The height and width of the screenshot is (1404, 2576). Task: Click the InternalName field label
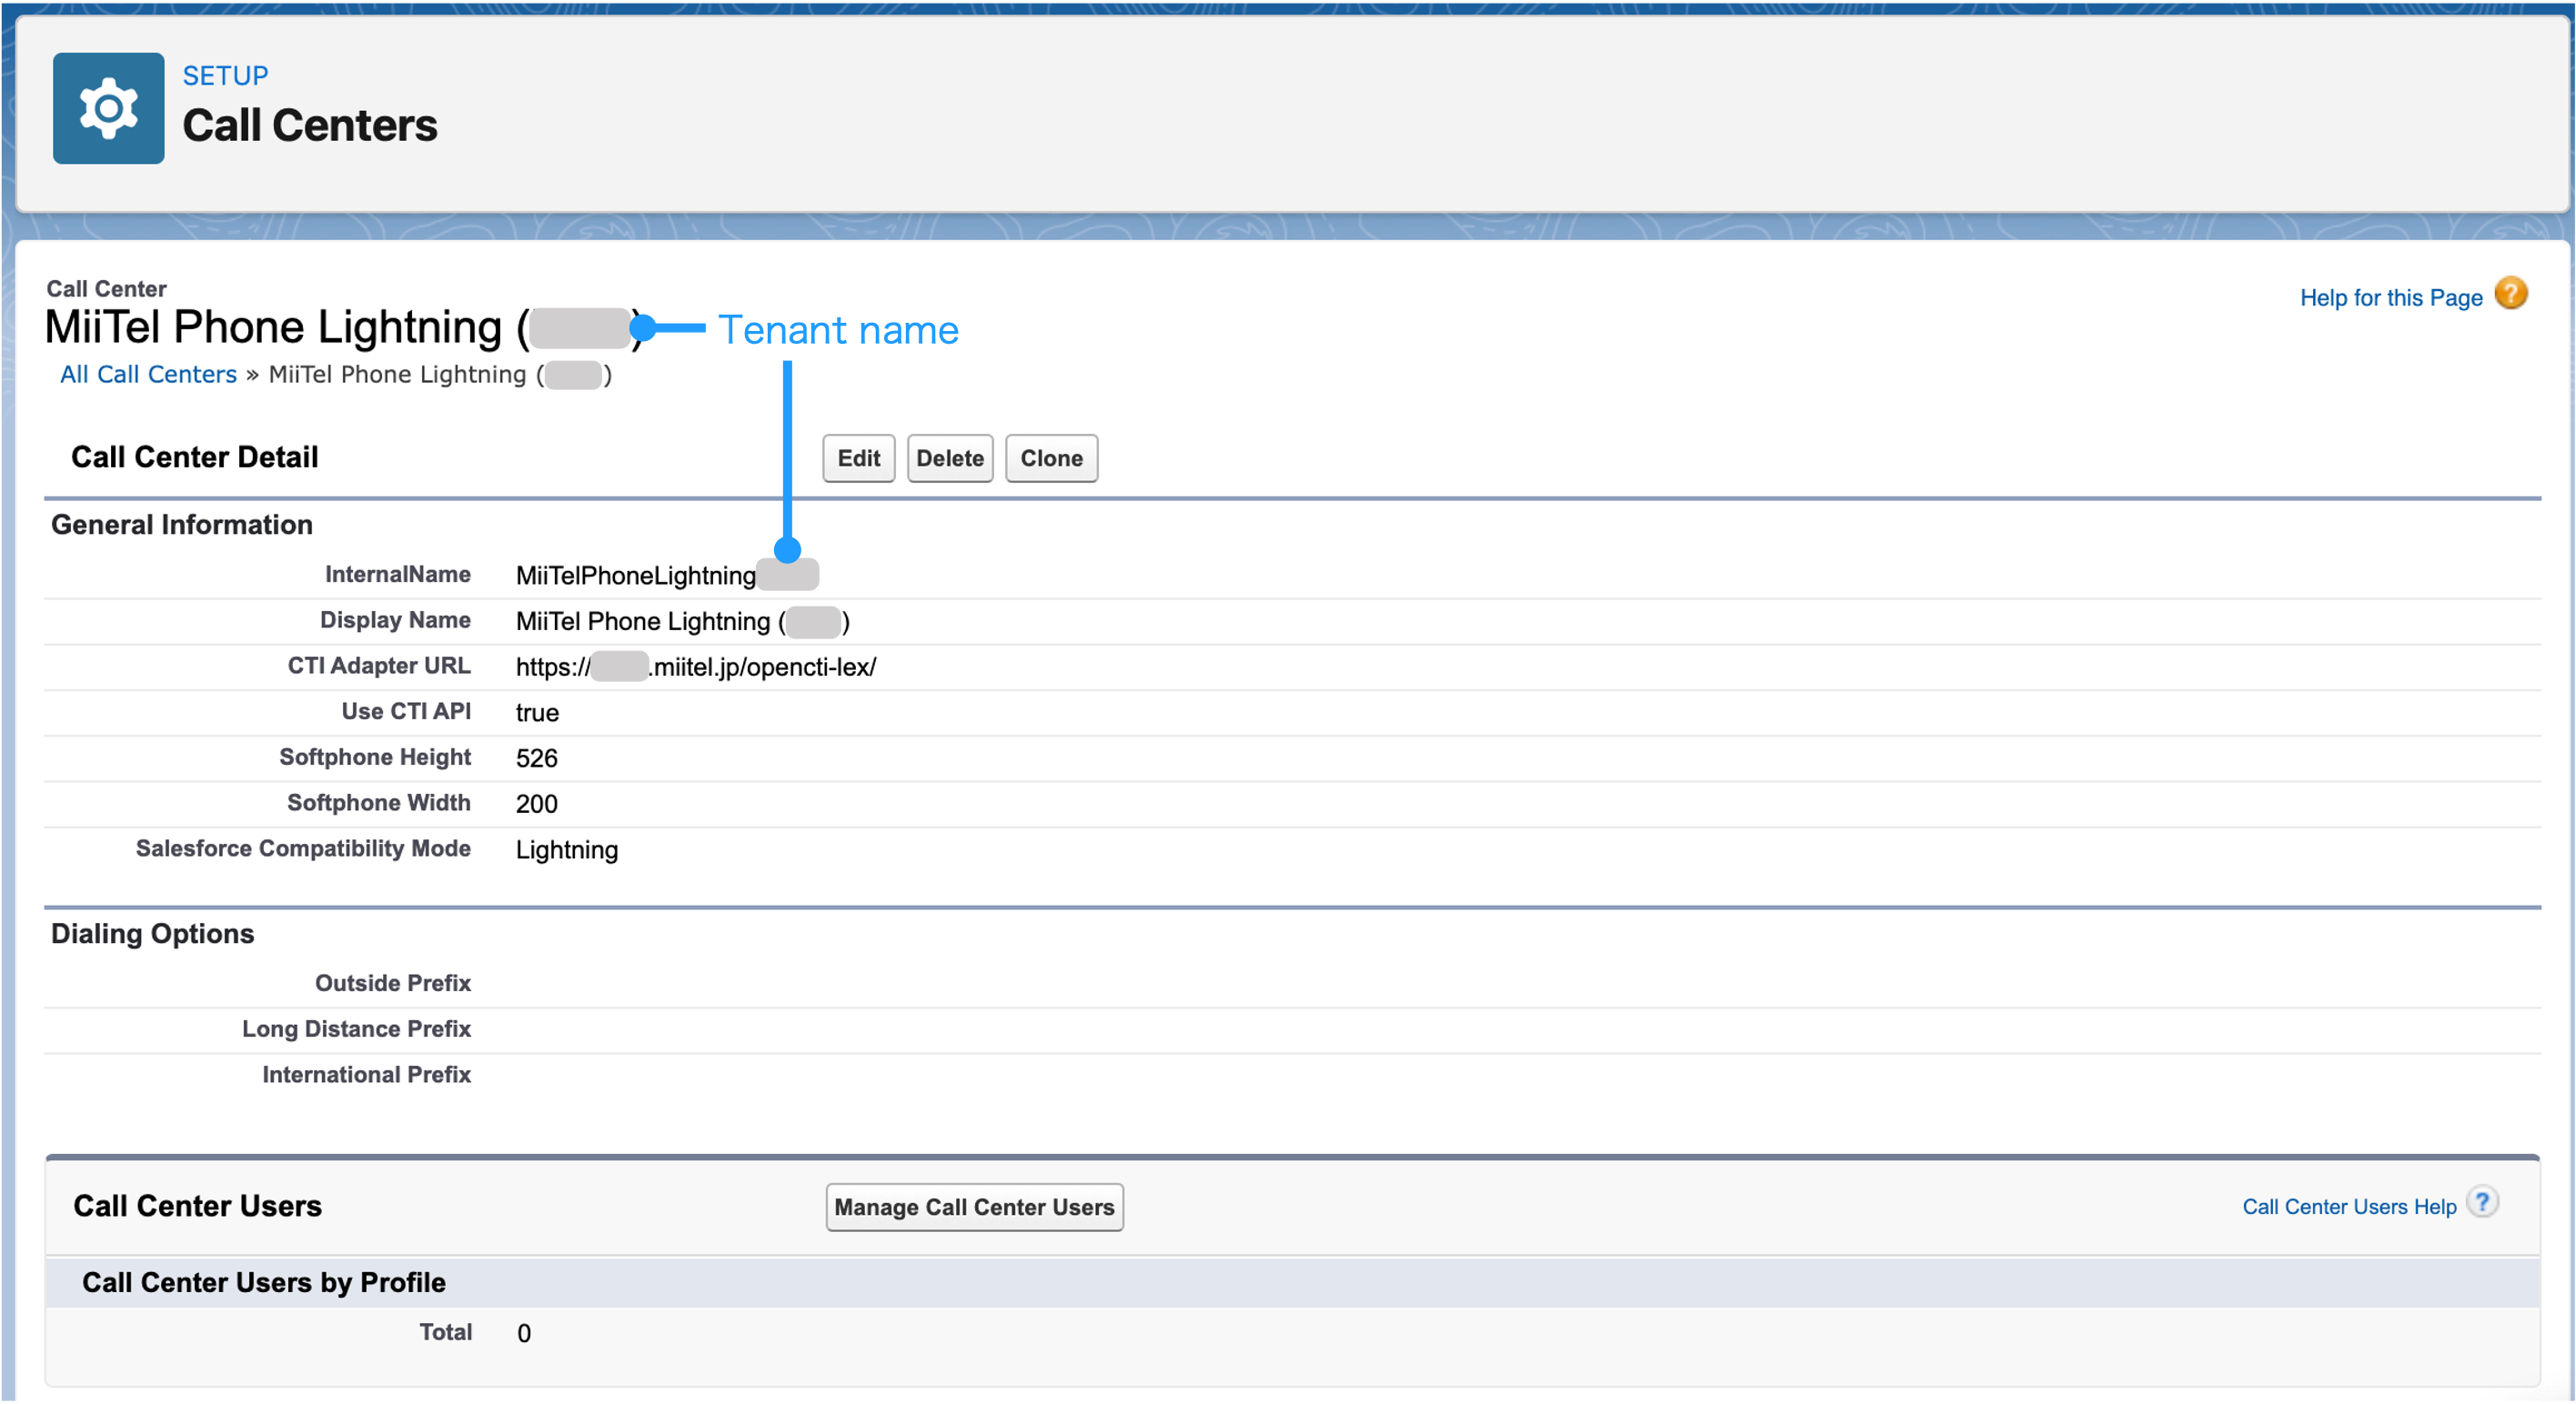point(397,574)
